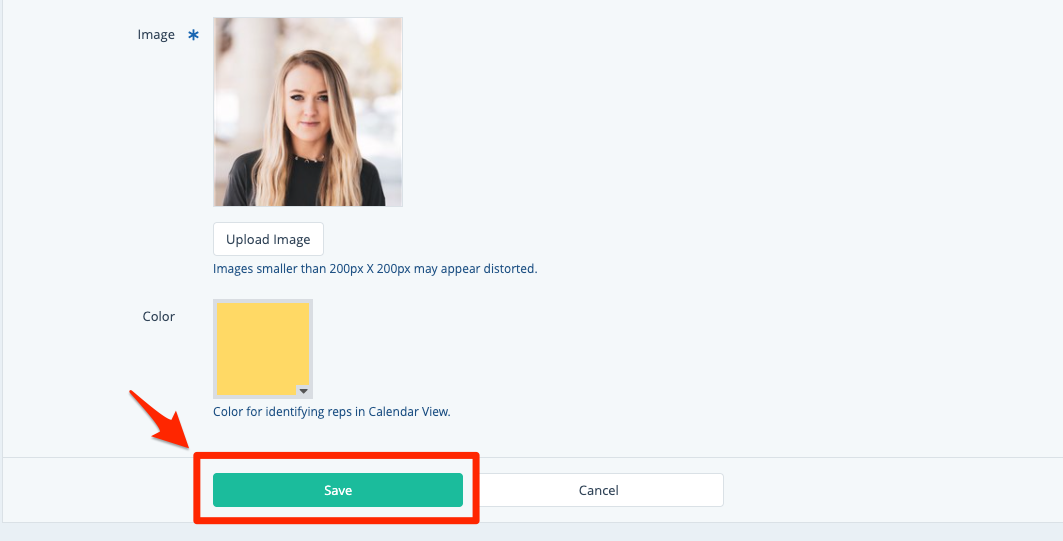Click the blue required asterisk icon
This screenshot has width=1063, height=541.
193,35
